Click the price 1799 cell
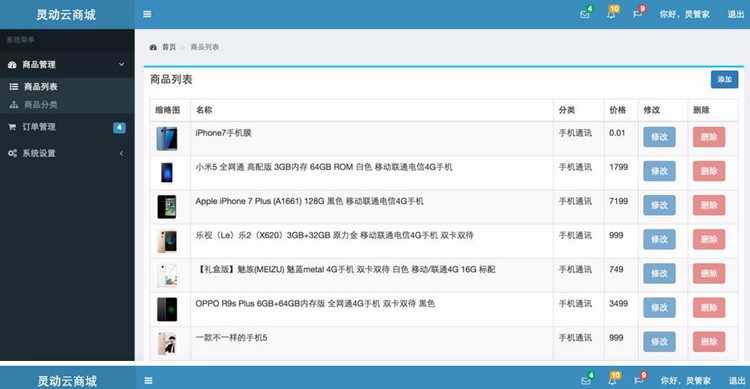Screen dimensions: 750x389 tap(618, 167)
